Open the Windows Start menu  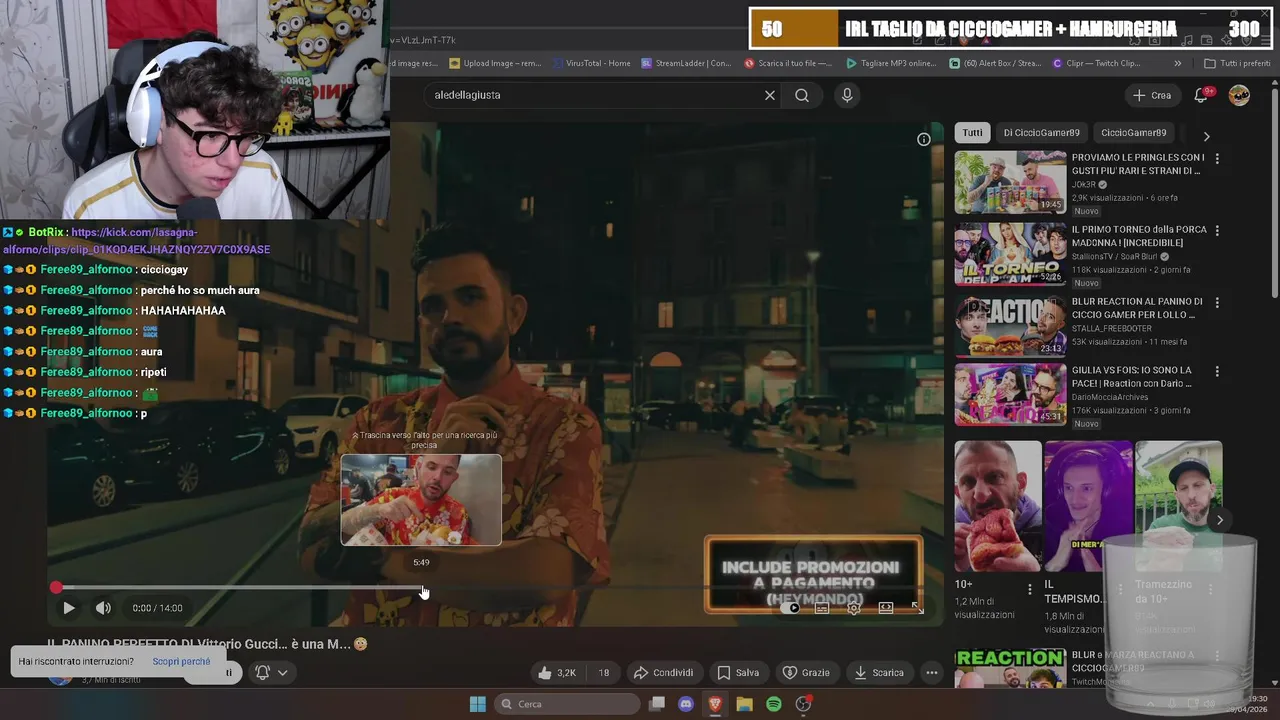point(478,704)
